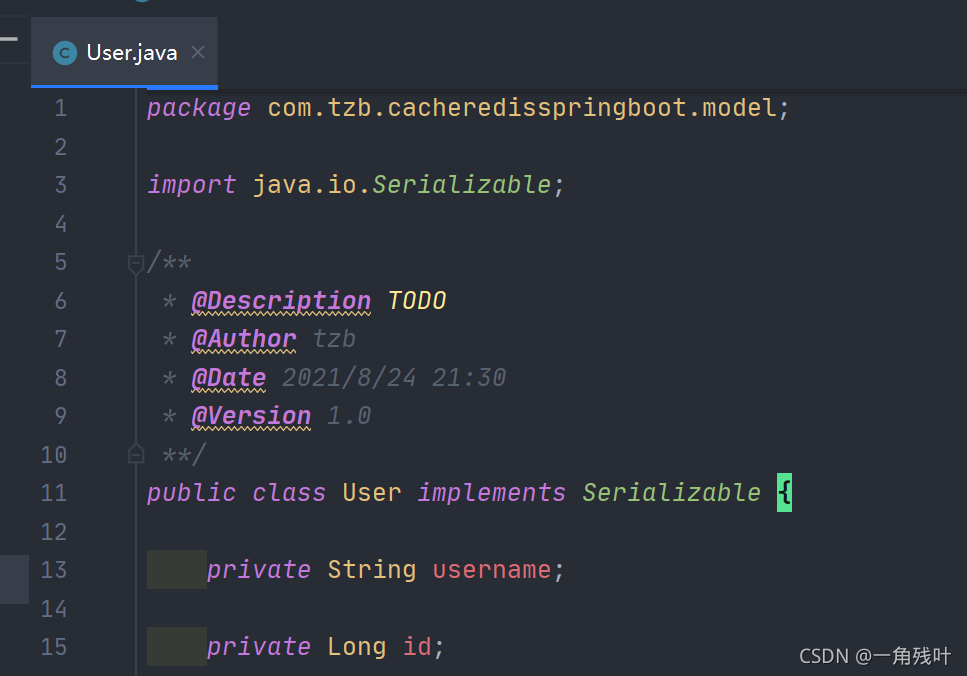
Task: Click line number 11 in the gutter
Action: click(54, 493)
